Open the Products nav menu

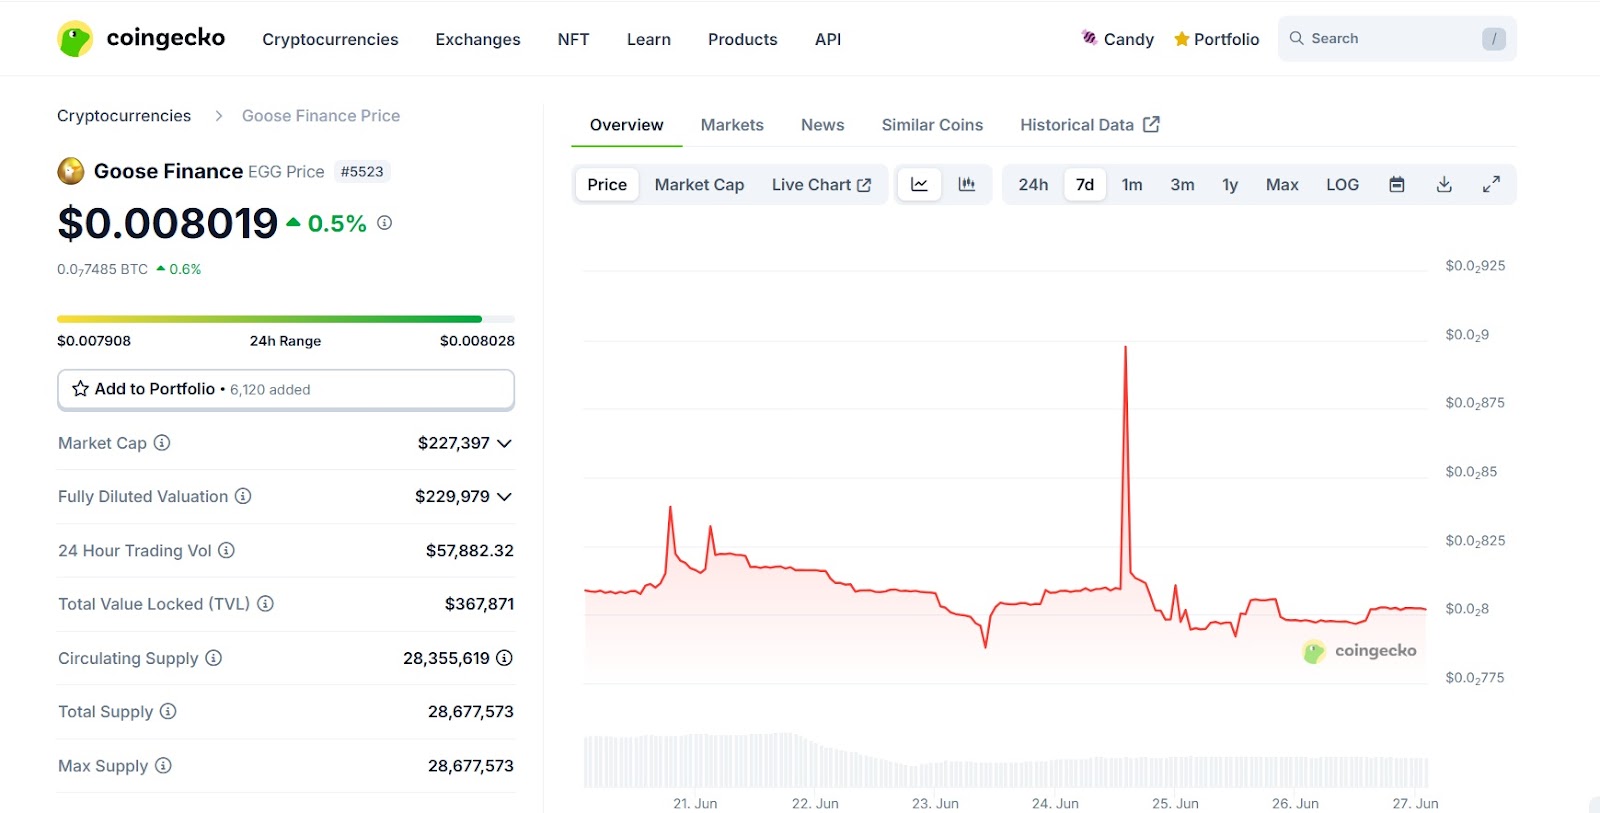[x=743, y=39]
